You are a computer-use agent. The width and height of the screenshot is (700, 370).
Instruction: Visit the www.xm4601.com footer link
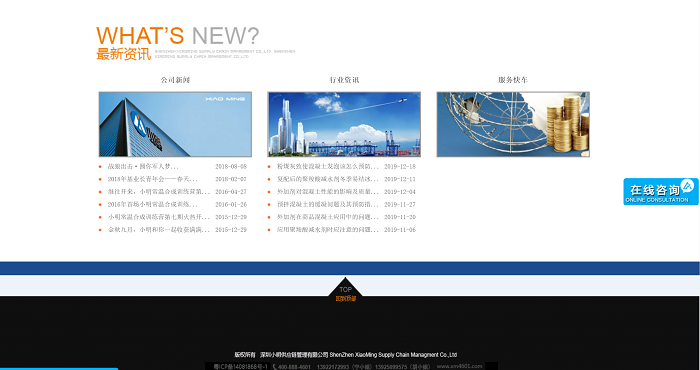[x=459, y=366]
